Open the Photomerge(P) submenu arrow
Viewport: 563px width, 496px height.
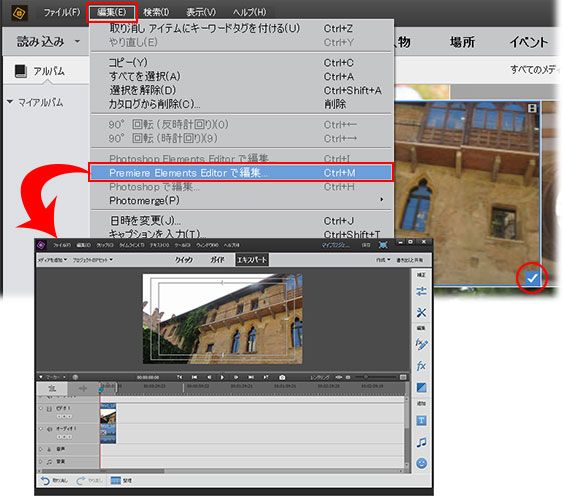tap(382, 200)
